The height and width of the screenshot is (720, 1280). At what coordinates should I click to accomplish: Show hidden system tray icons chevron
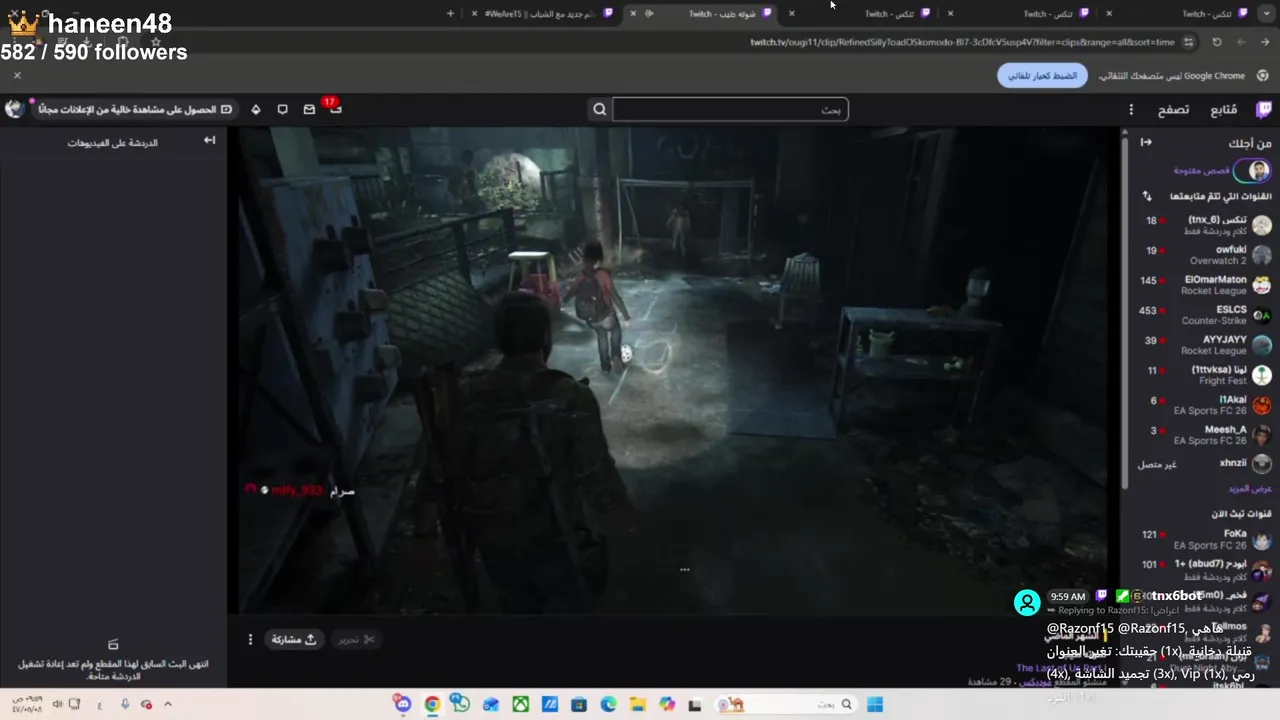tap(167, 704)
